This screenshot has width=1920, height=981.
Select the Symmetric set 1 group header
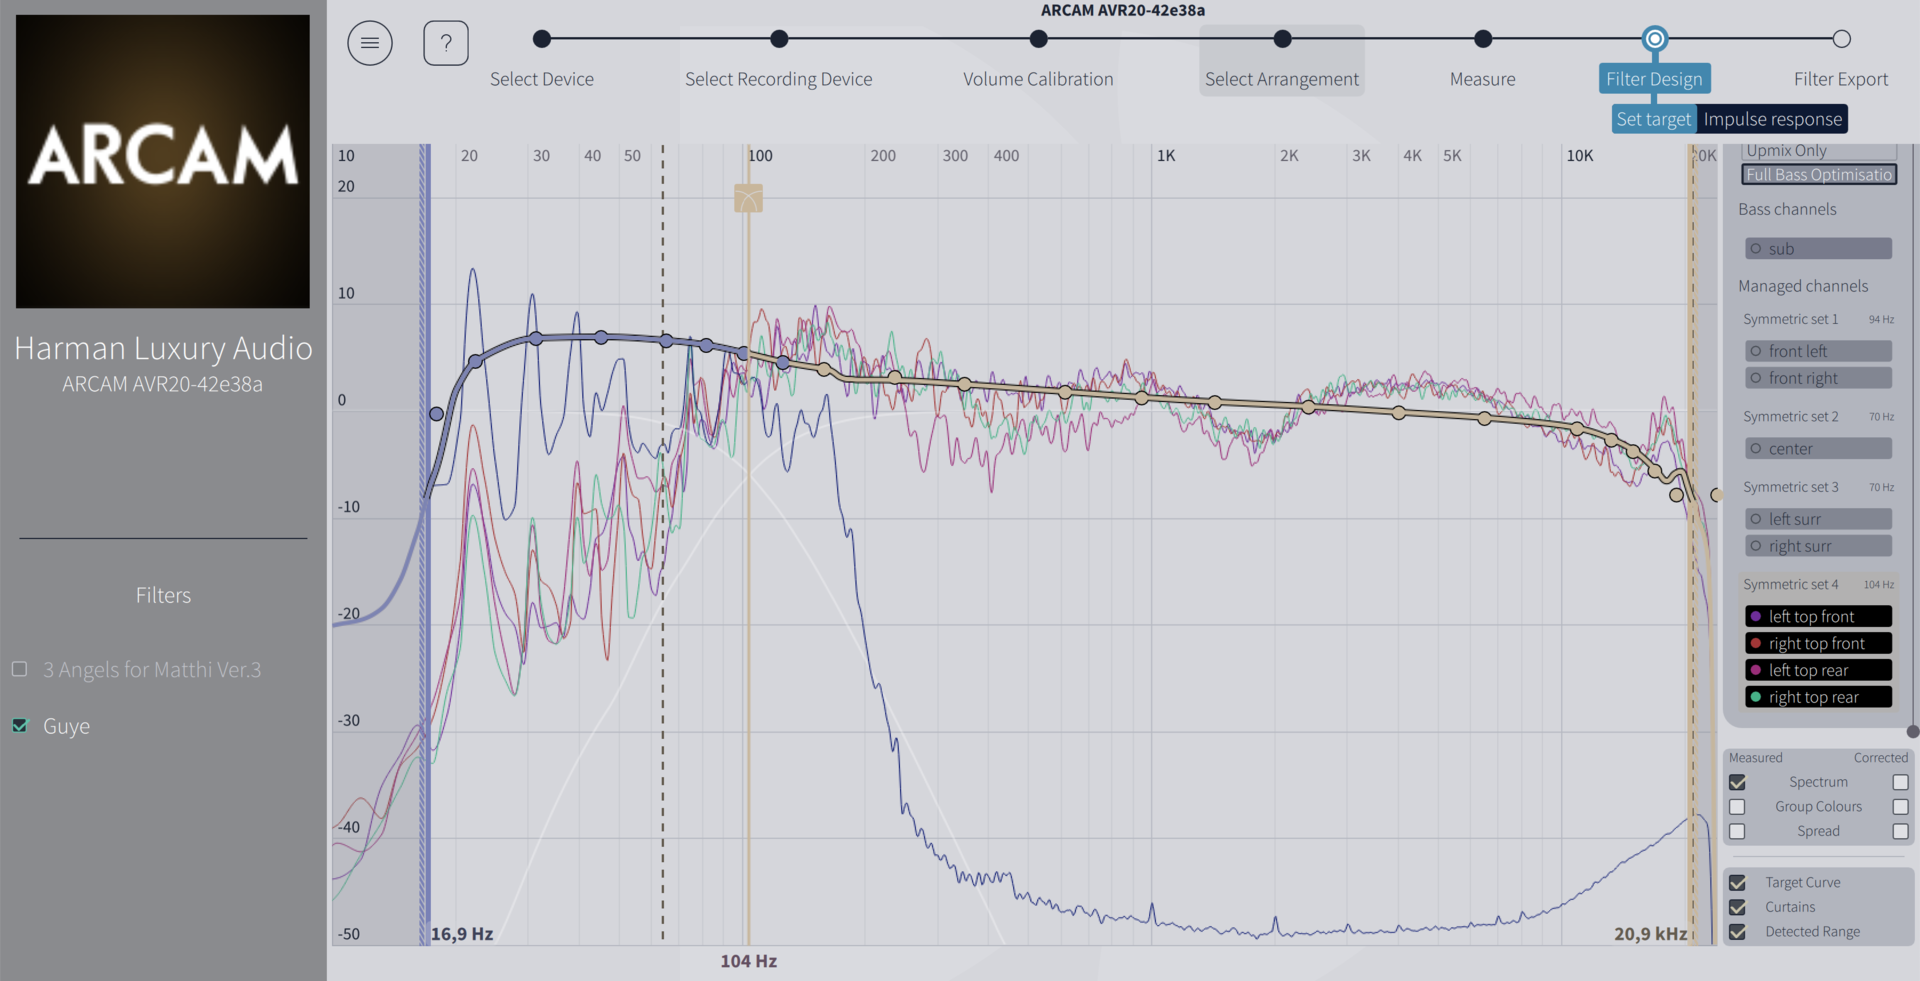click(1790, 319)
